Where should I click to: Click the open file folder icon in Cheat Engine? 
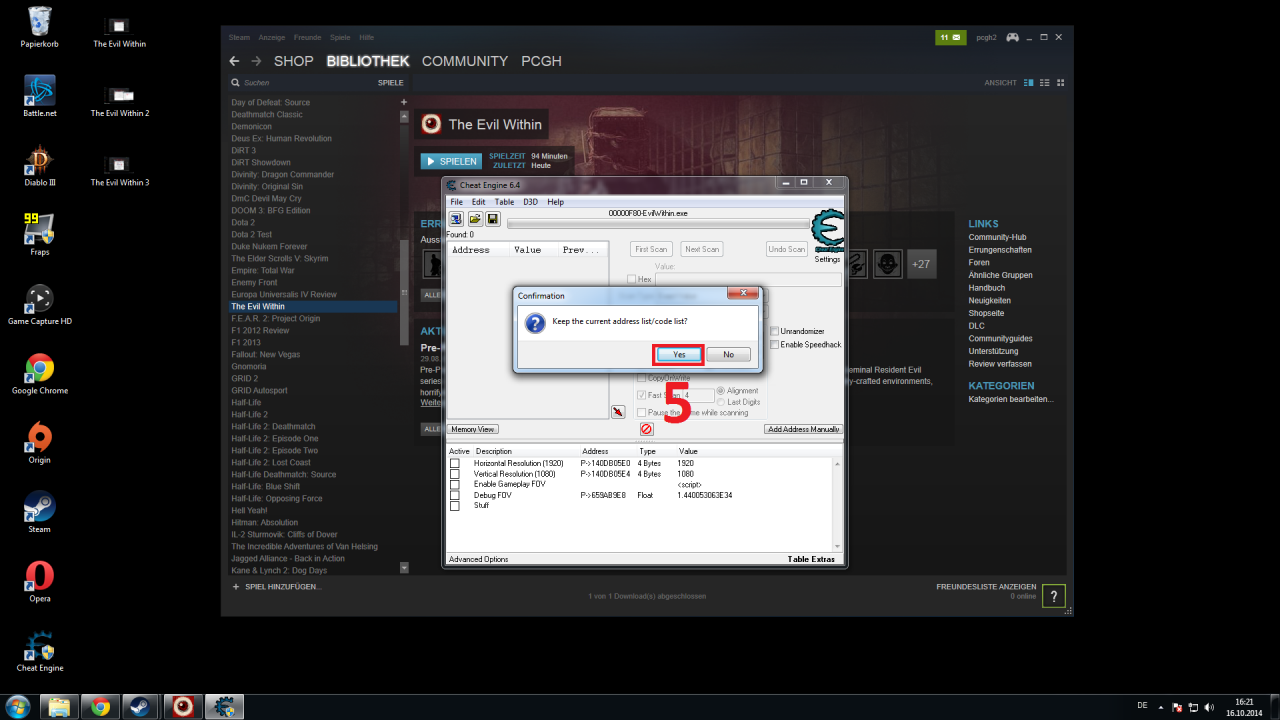pos(475,219)
